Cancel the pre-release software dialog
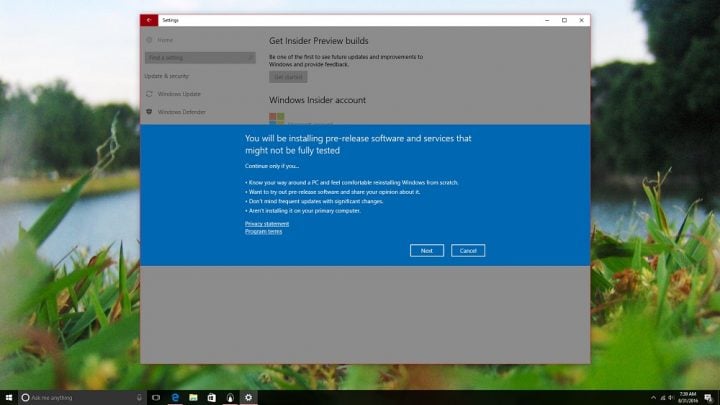 467,251
